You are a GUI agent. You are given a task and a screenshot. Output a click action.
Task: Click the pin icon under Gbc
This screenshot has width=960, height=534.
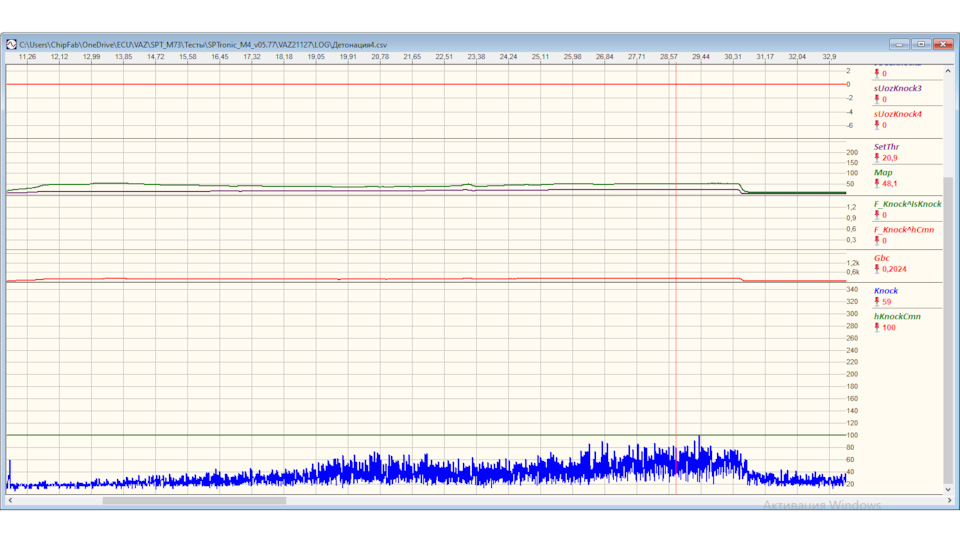coord(877,268)
